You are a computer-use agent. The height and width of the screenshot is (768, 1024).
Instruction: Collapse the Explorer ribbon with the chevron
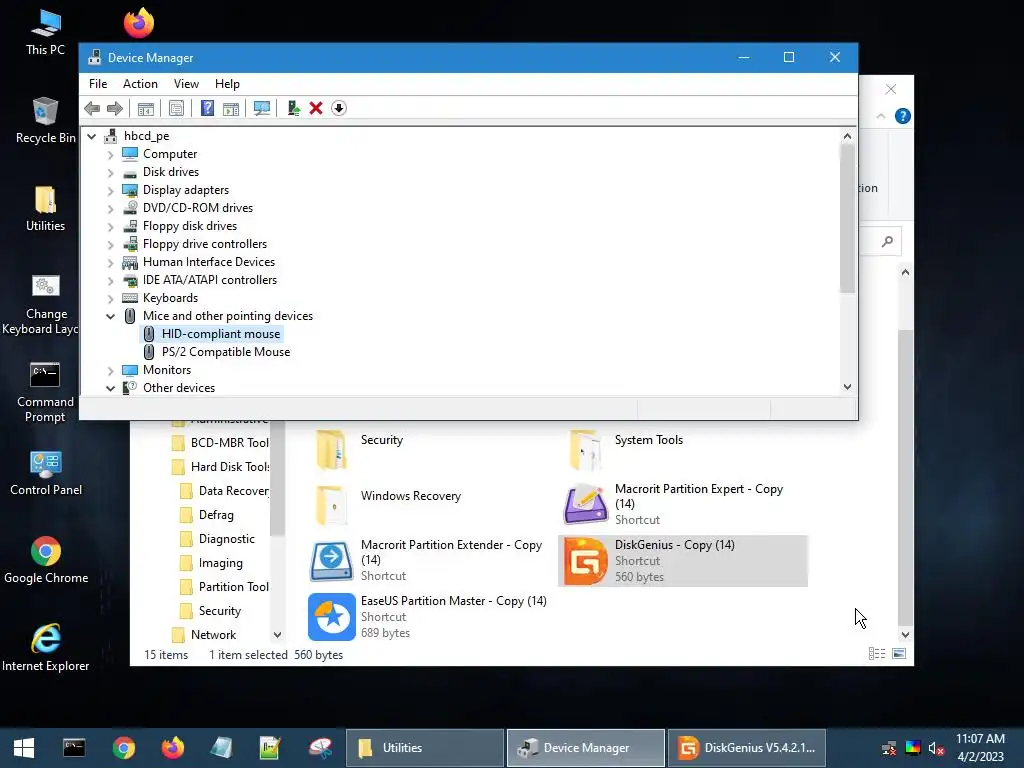click(x=881, y=116)
